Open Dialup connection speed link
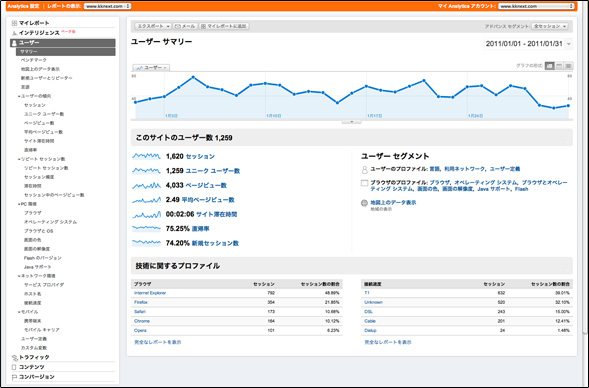The height and width of the screenshot is (388, 589). tap(370, 331)
